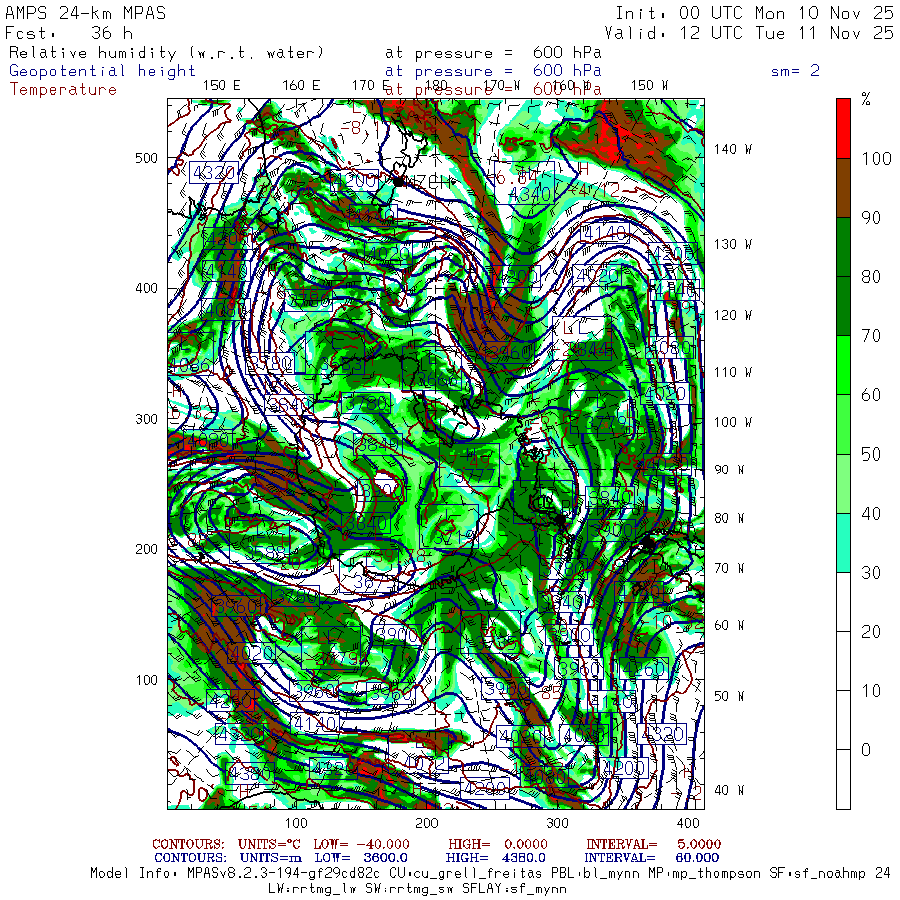Click the red swatch above the colorbar's 100 mark
900x900 pixels.
[843, 129]
